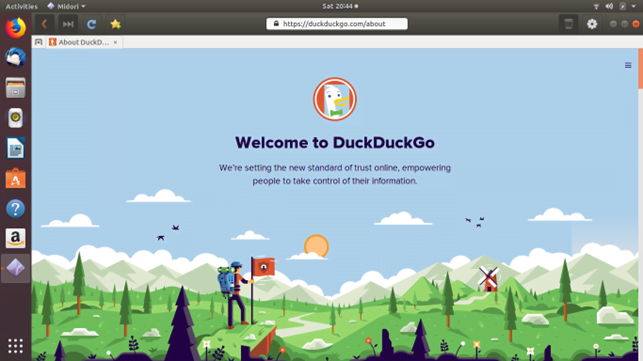Click the vertical scrollbar thumb
This screenshot has height=361, width=643.
point(640,69)
